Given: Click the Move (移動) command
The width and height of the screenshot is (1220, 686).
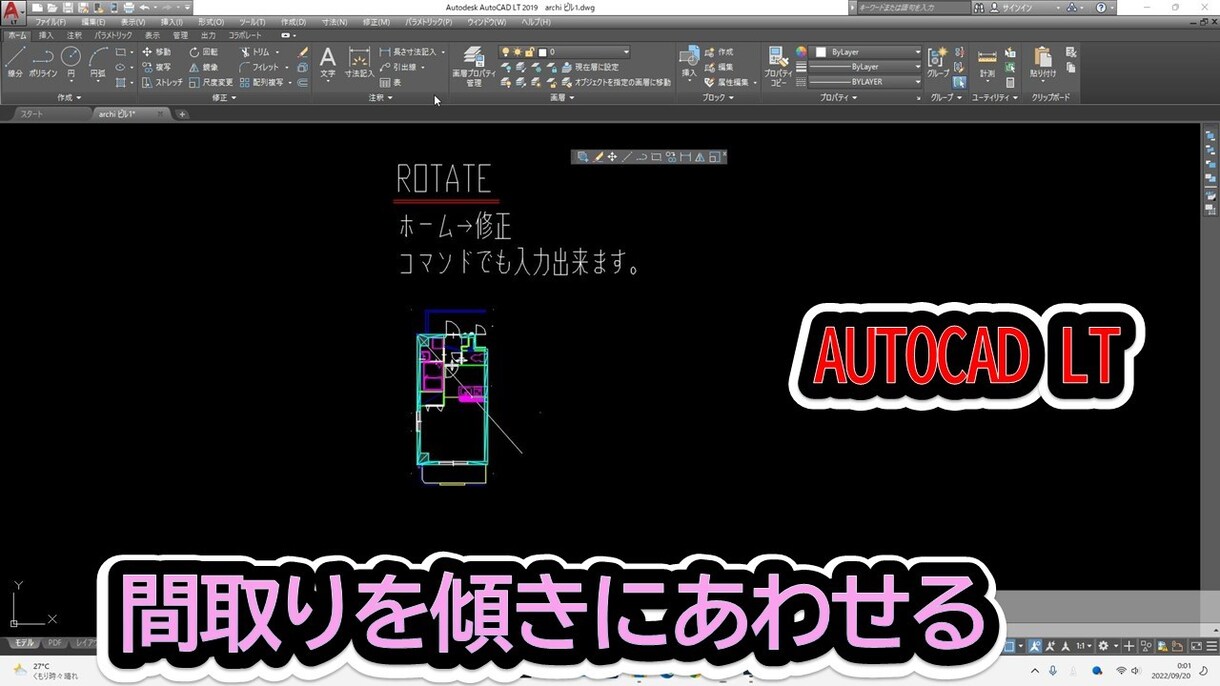Looking at the screenshot, I should pos(156,52).
